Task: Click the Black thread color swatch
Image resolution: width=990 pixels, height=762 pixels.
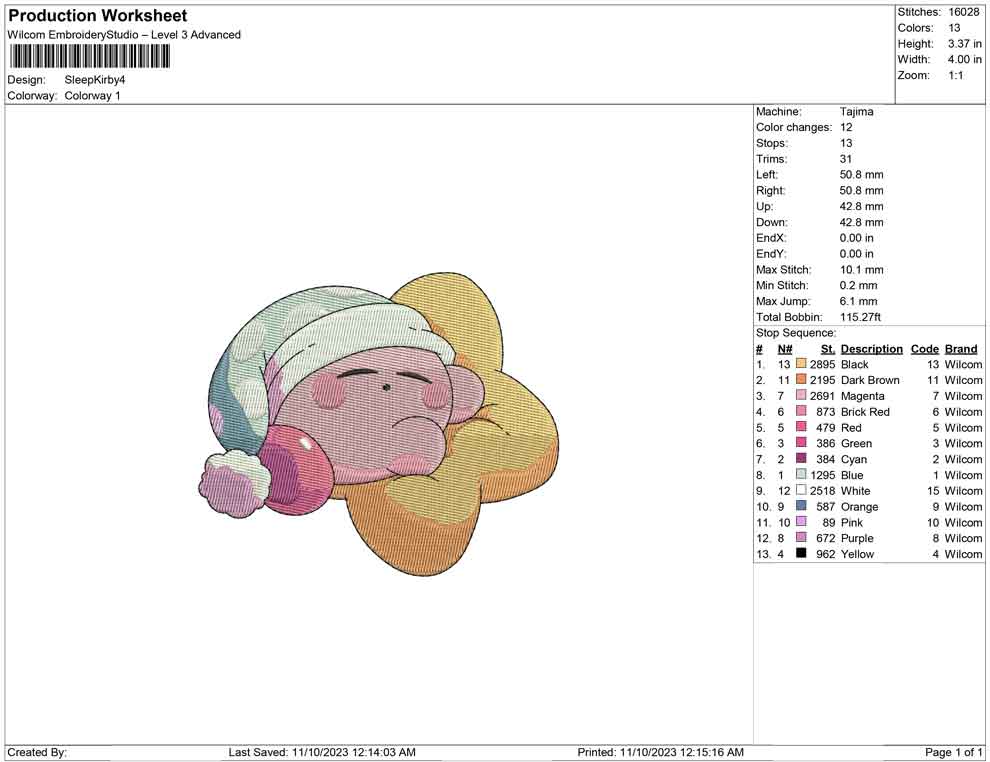Action: click(x=799, y=364)
